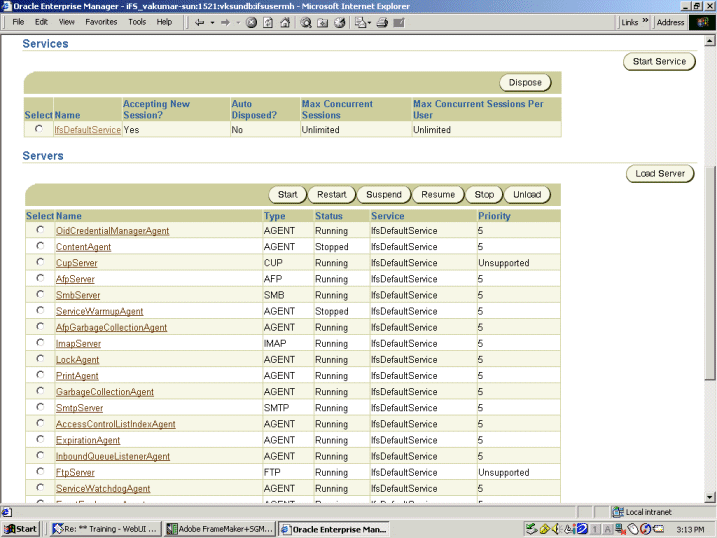Open the ServiceWarmupAgent link
This screenshot has height=538, width=717.
[x=99, y=311]
